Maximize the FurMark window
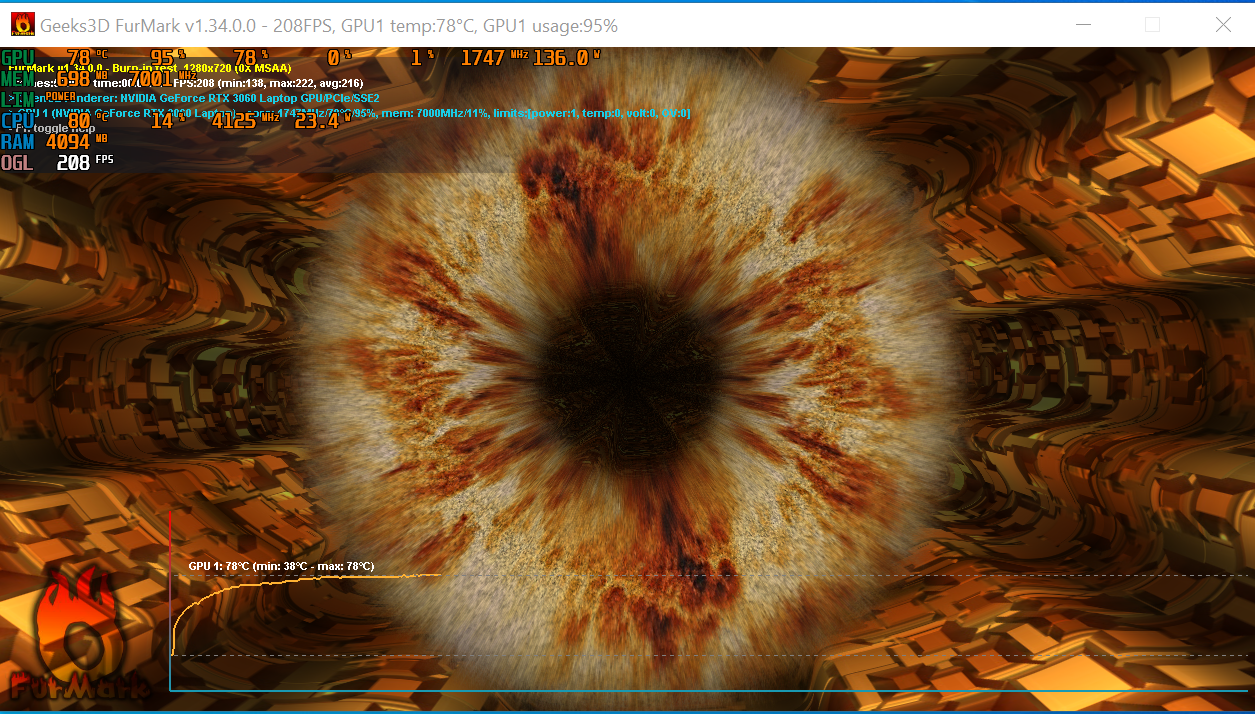The height and width of the screenshot is (714, 1255). [1152, 25]
